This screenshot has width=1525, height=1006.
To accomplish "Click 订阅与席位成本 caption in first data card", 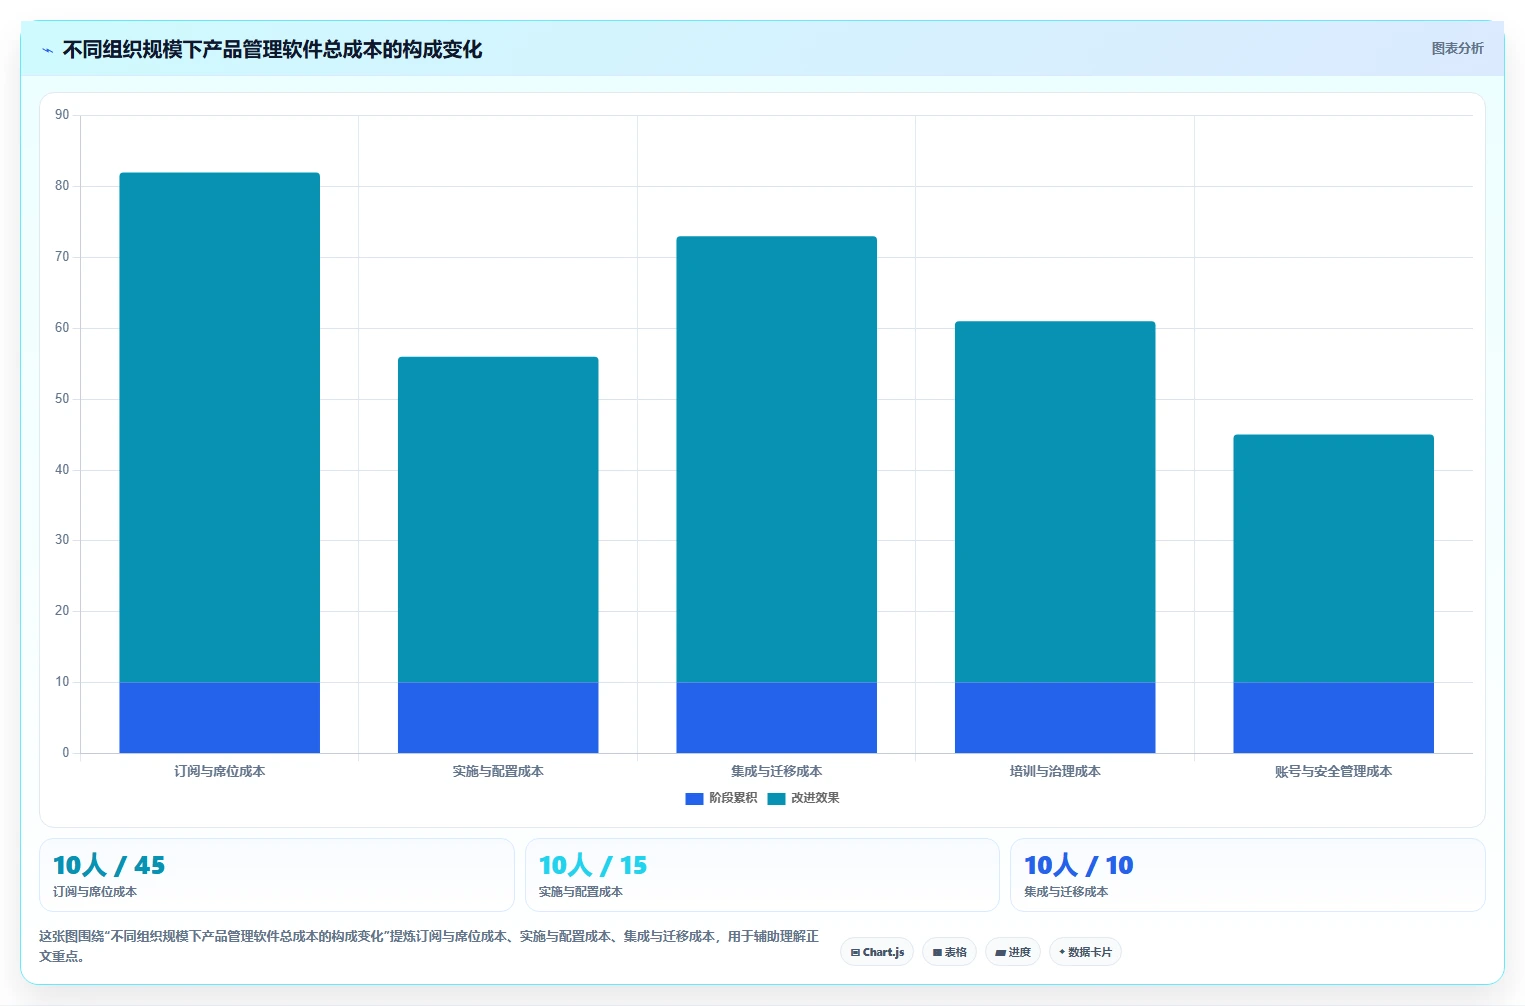I will [x=95, y=892].
